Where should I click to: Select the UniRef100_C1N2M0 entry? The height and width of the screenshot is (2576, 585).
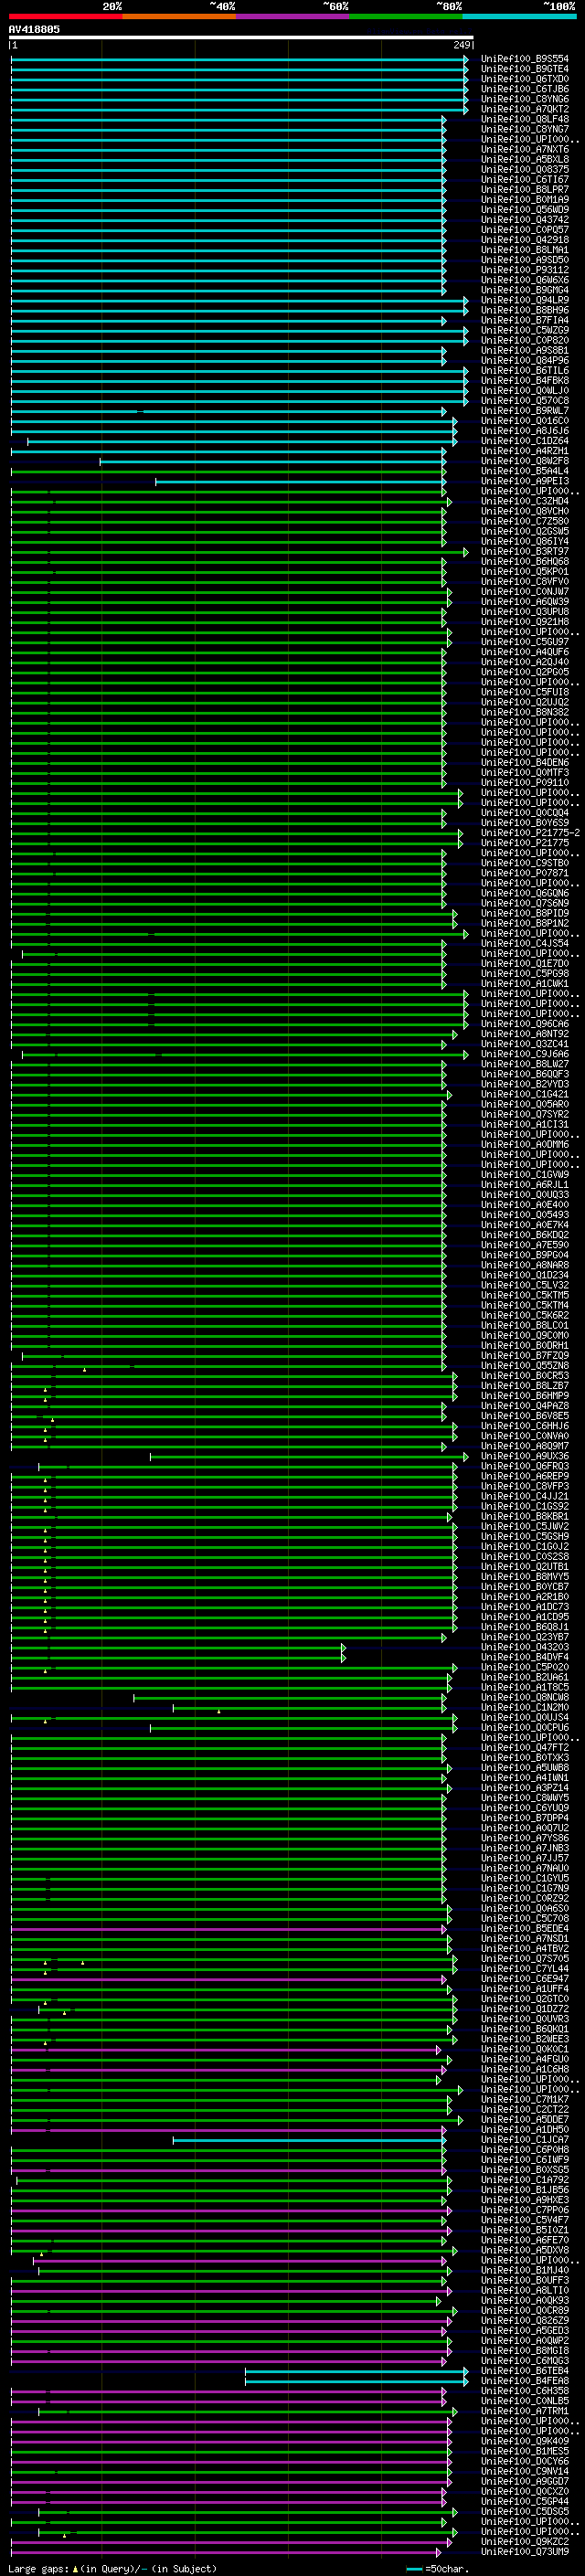point(525,1707)
